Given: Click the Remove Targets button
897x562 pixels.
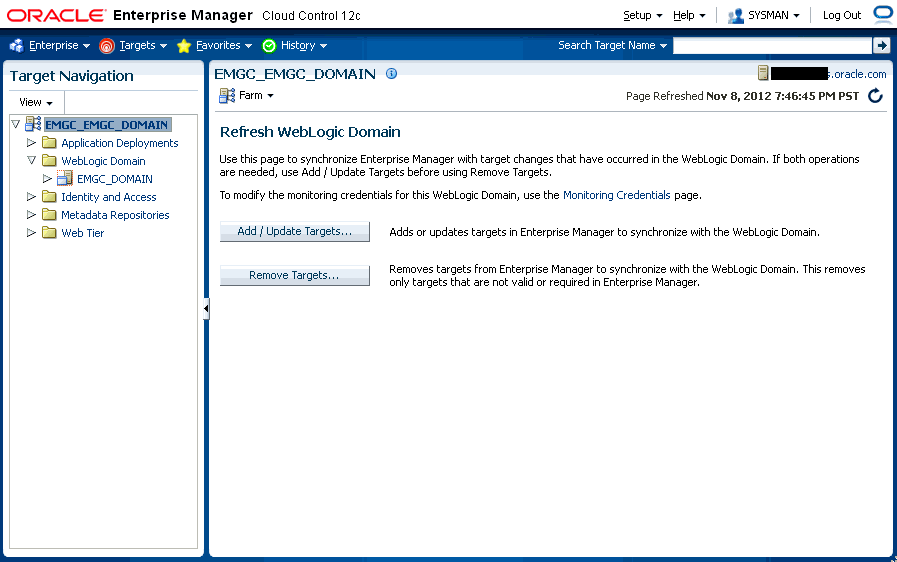Looking at the screenshot, I should [295, 275].
